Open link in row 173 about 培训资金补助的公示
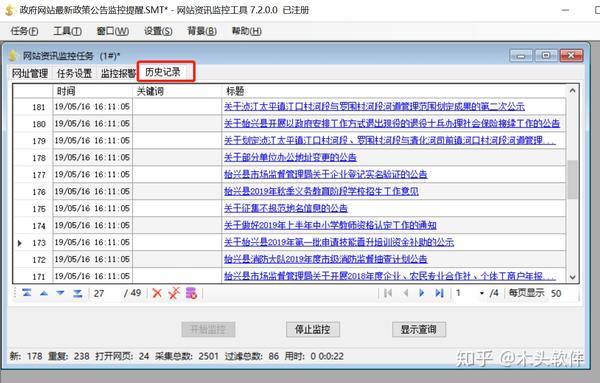The width and height of the screenshot is (600, 383). pos(339,242)
